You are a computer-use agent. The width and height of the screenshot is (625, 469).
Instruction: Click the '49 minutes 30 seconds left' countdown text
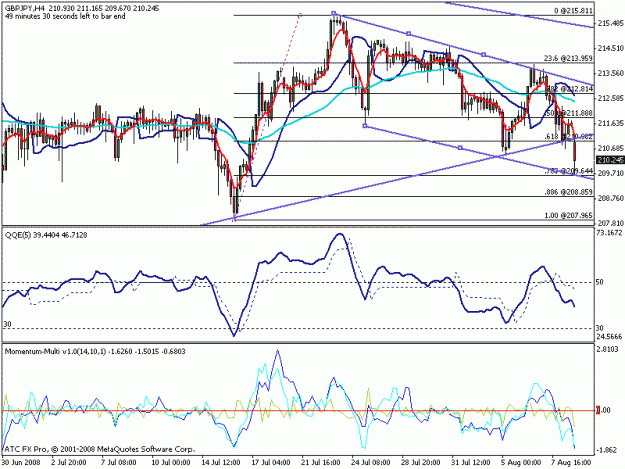65,16
